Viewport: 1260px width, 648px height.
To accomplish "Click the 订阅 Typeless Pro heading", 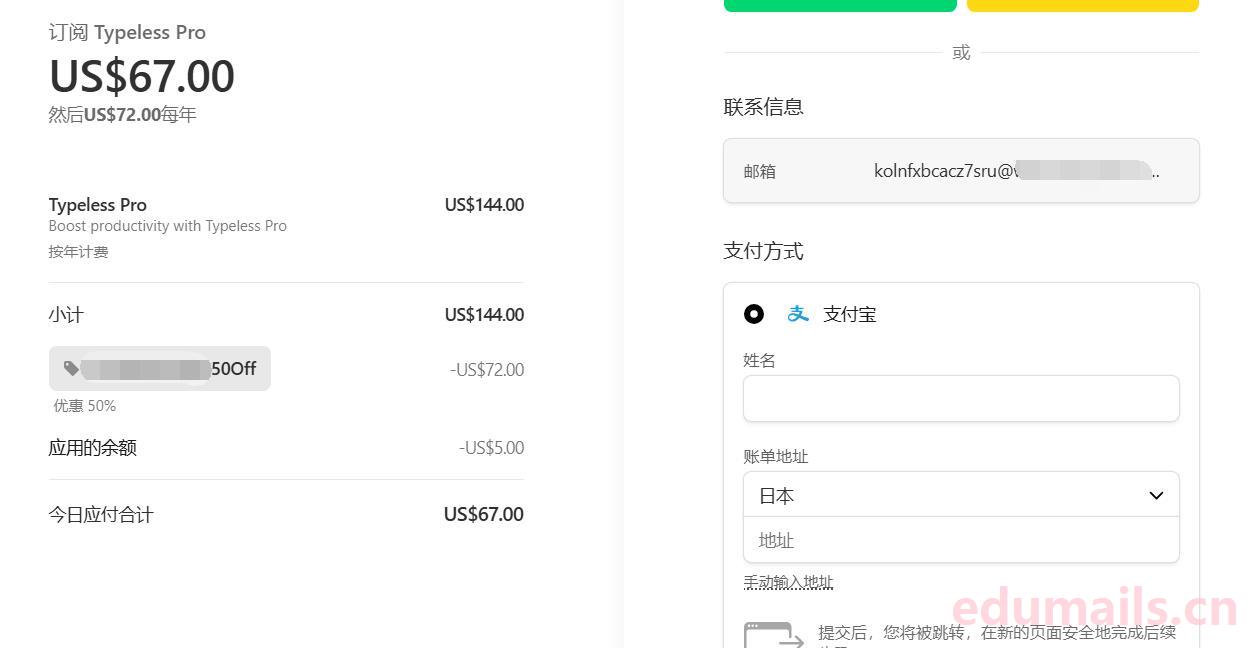I will tap(127, 33).
